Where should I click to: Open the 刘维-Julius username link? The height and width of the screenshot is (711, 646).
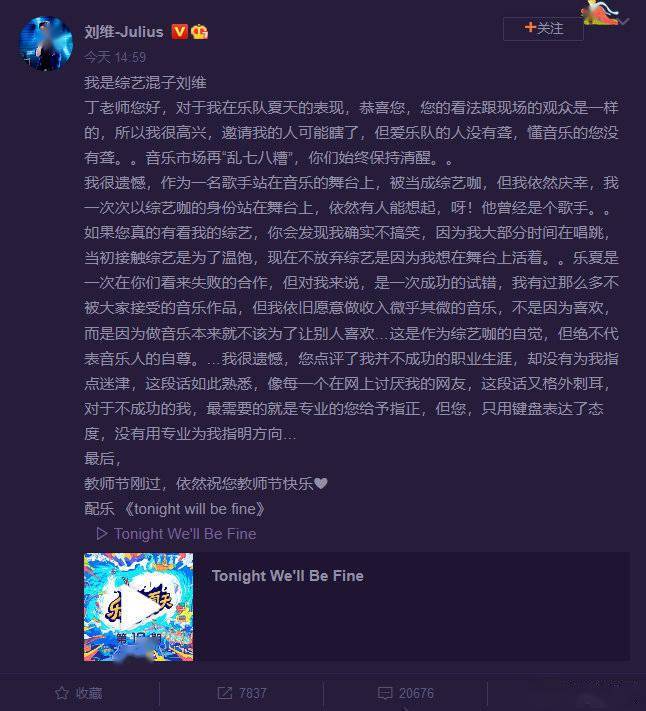click(x=124, y=32)
